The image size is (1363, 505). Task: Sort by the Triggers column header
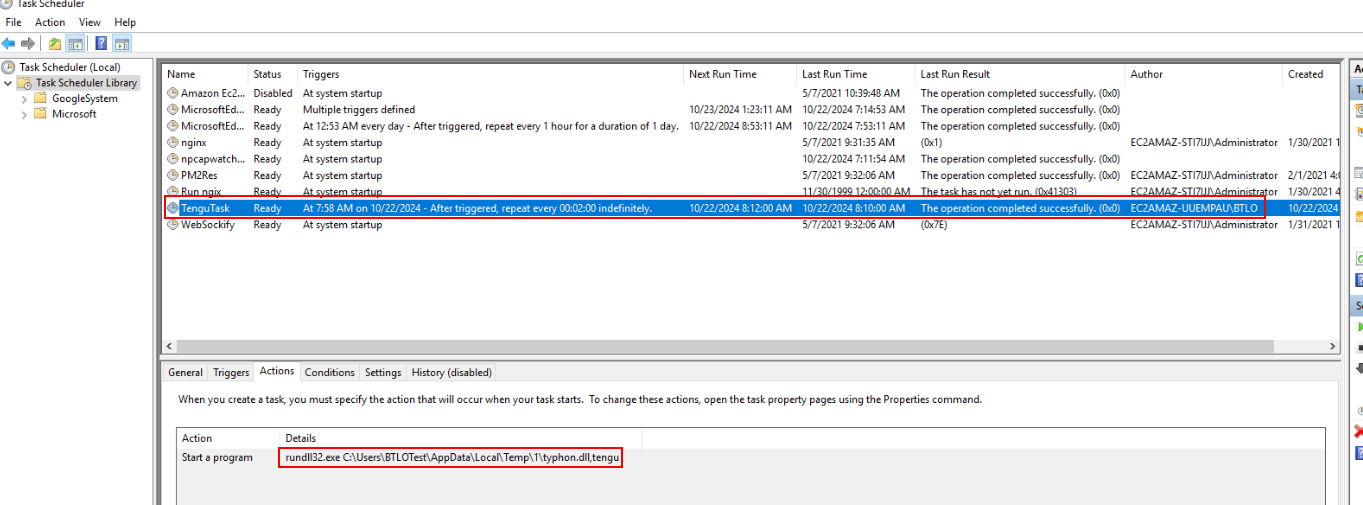click(491, 74)
